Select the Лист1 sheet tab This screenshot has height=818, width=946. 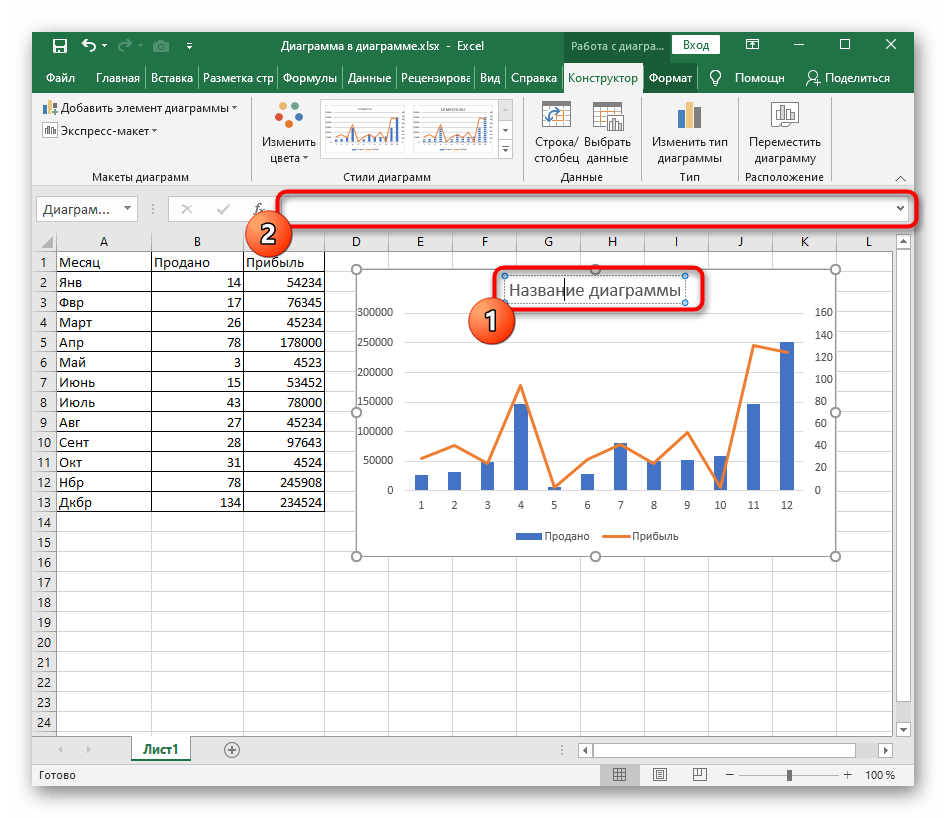pos(160,749)
